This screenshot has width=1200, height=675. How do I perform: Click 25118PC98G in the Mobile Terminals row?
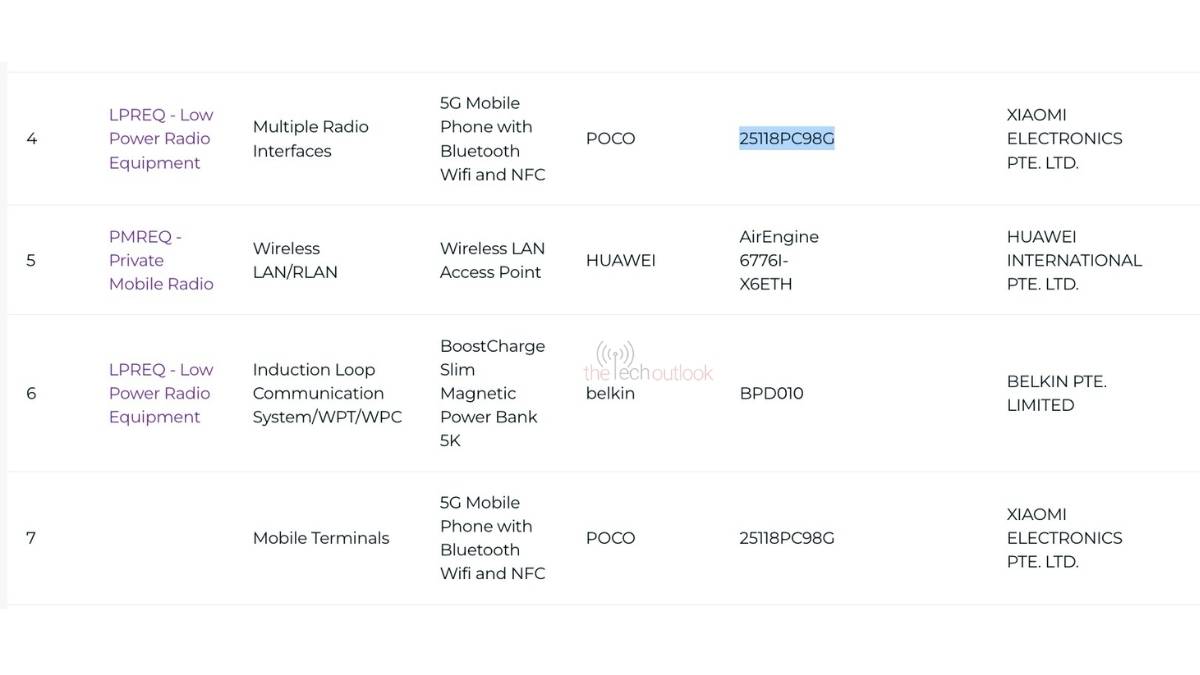click(786, 538)
